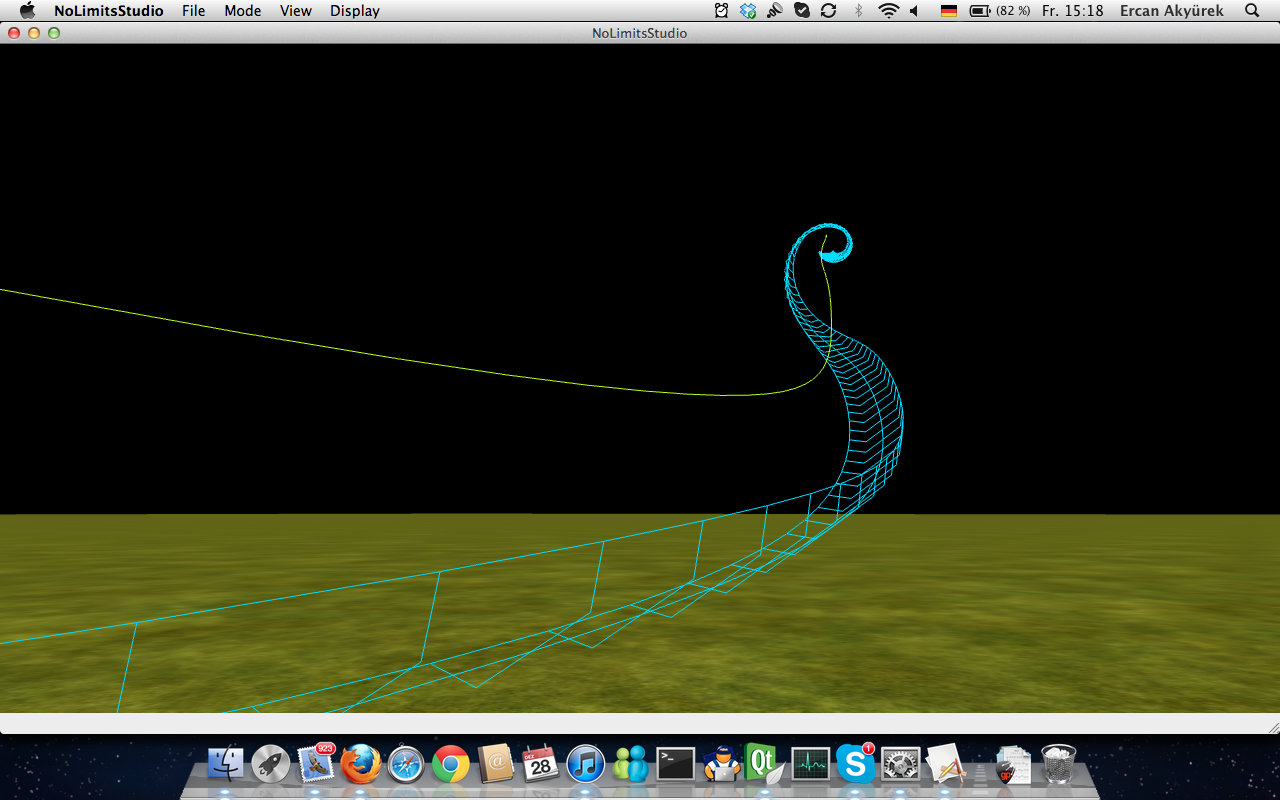The height and width of the screenshot is (800, 1280).
Task: Open Skype from the Dock
Action: (855, 764)
